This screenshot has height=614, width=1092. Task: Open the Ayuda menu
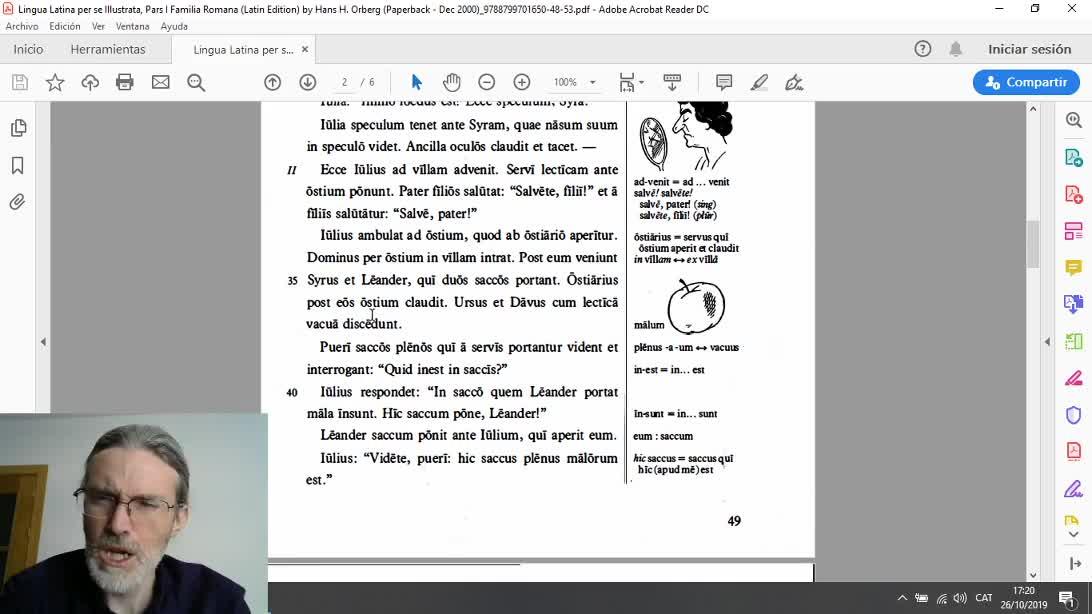(x=174, y=26)
